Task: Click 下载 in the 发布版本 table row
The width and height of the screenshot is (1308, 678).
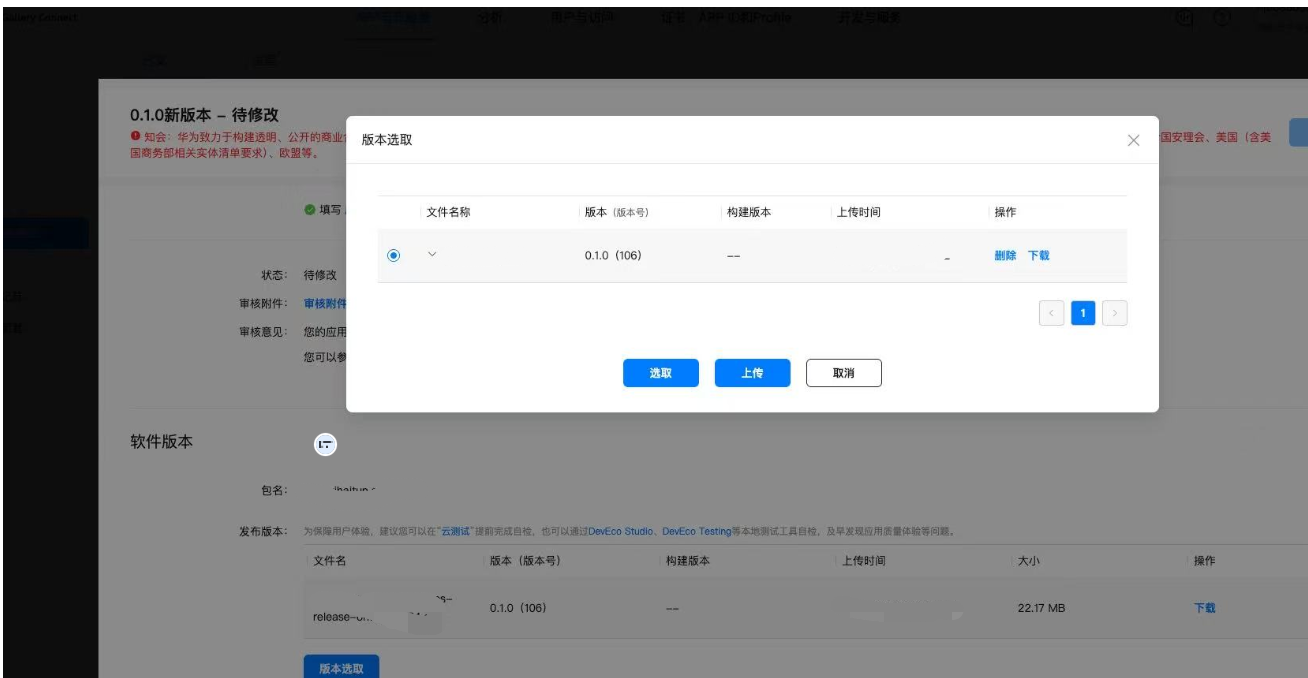Action: (x=1205, y=608)
